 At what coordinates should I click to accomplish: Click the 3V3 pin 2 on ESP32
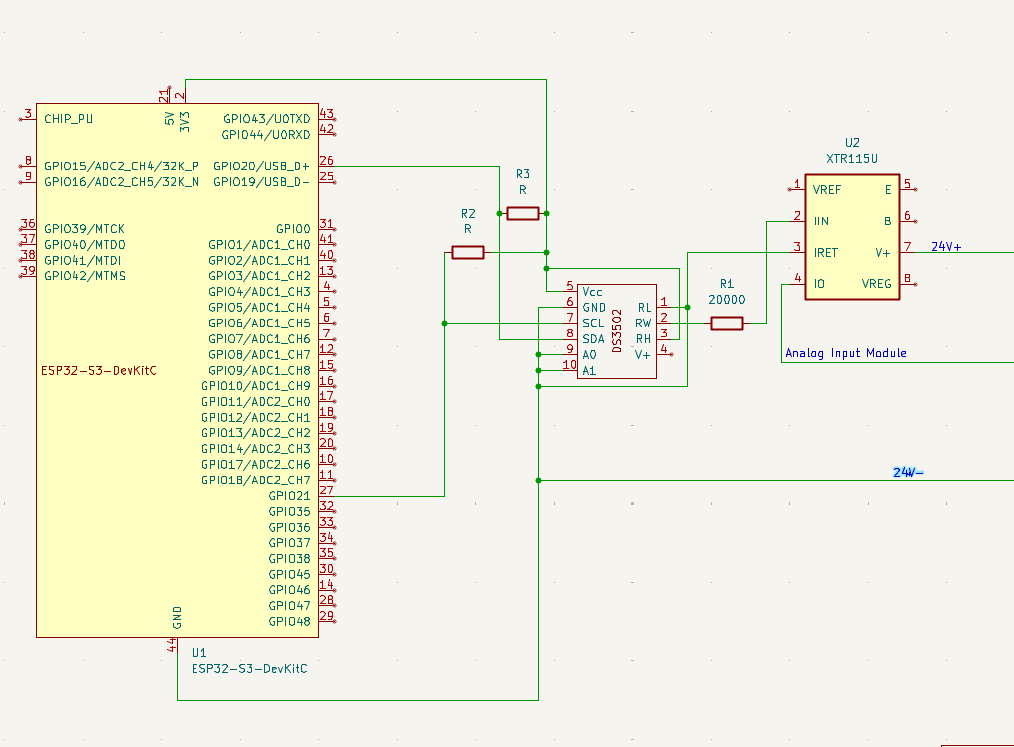pos(185,95)
